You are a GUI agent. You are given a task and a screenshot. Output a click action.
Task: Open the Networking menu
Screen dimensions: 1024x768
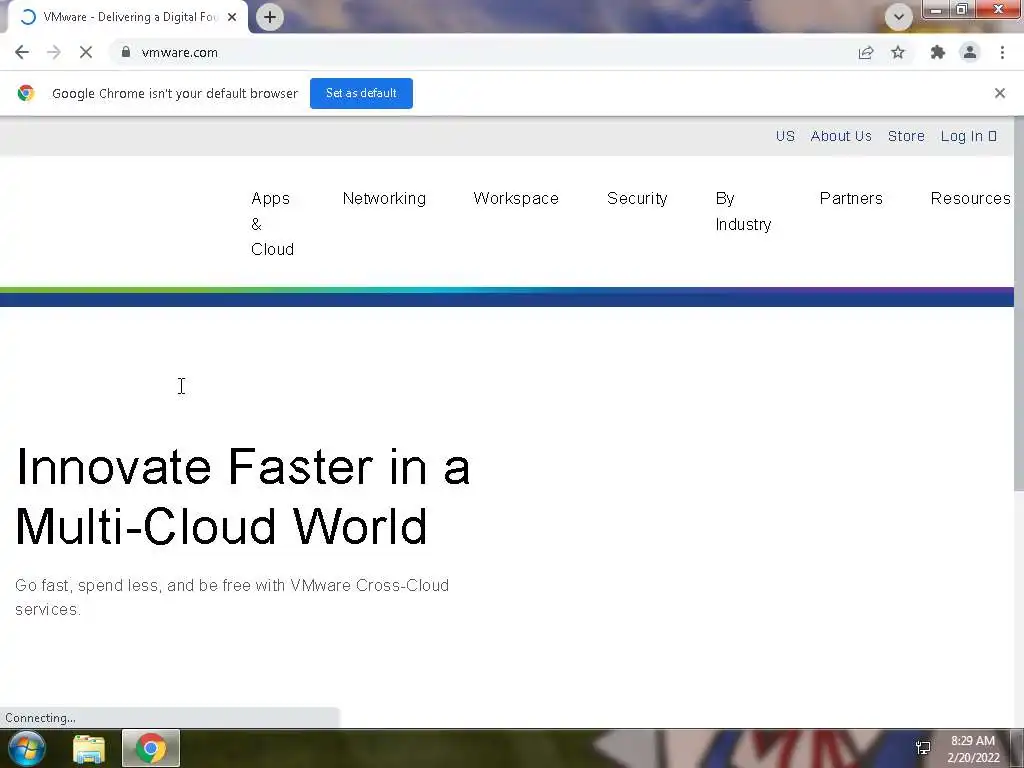[384, 198]
